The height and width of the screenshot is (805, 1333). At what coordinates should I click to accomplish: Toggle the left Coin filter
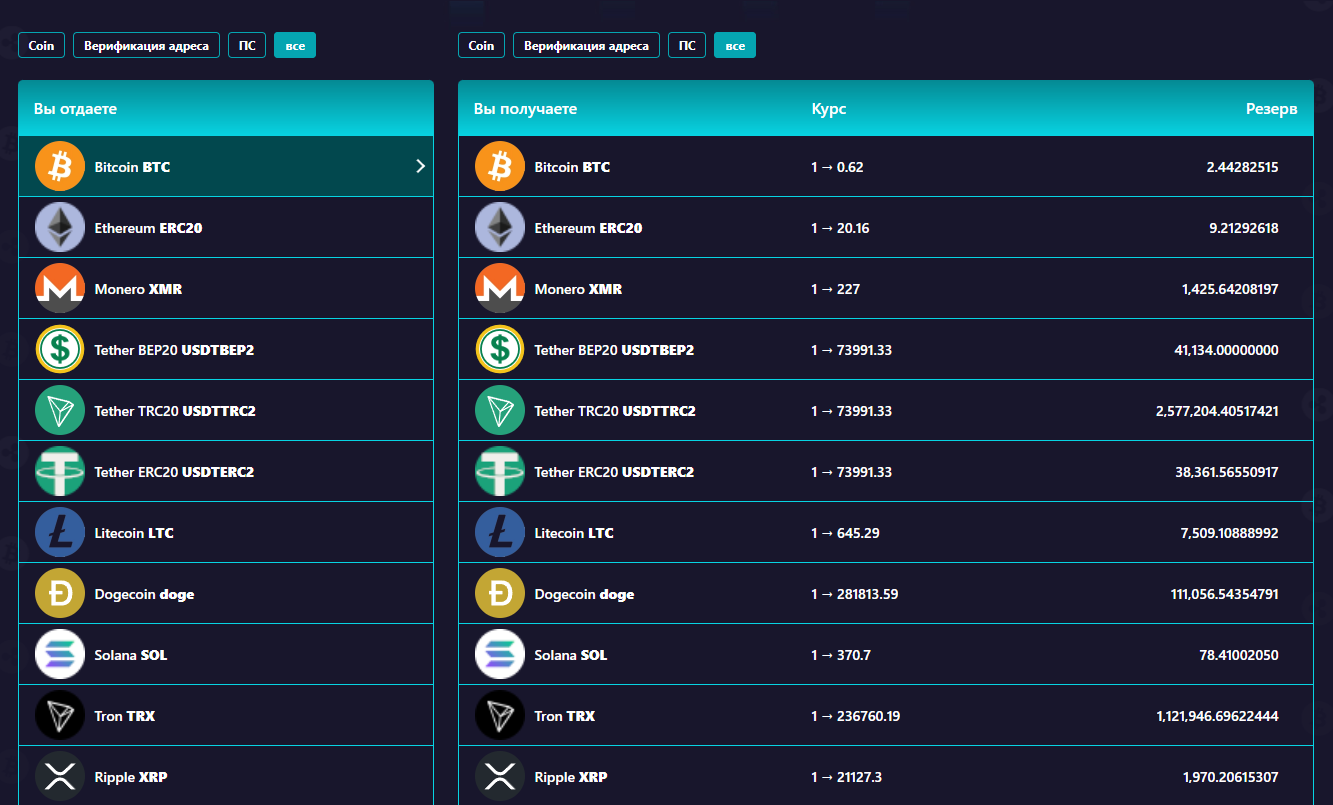click(42, 45)
